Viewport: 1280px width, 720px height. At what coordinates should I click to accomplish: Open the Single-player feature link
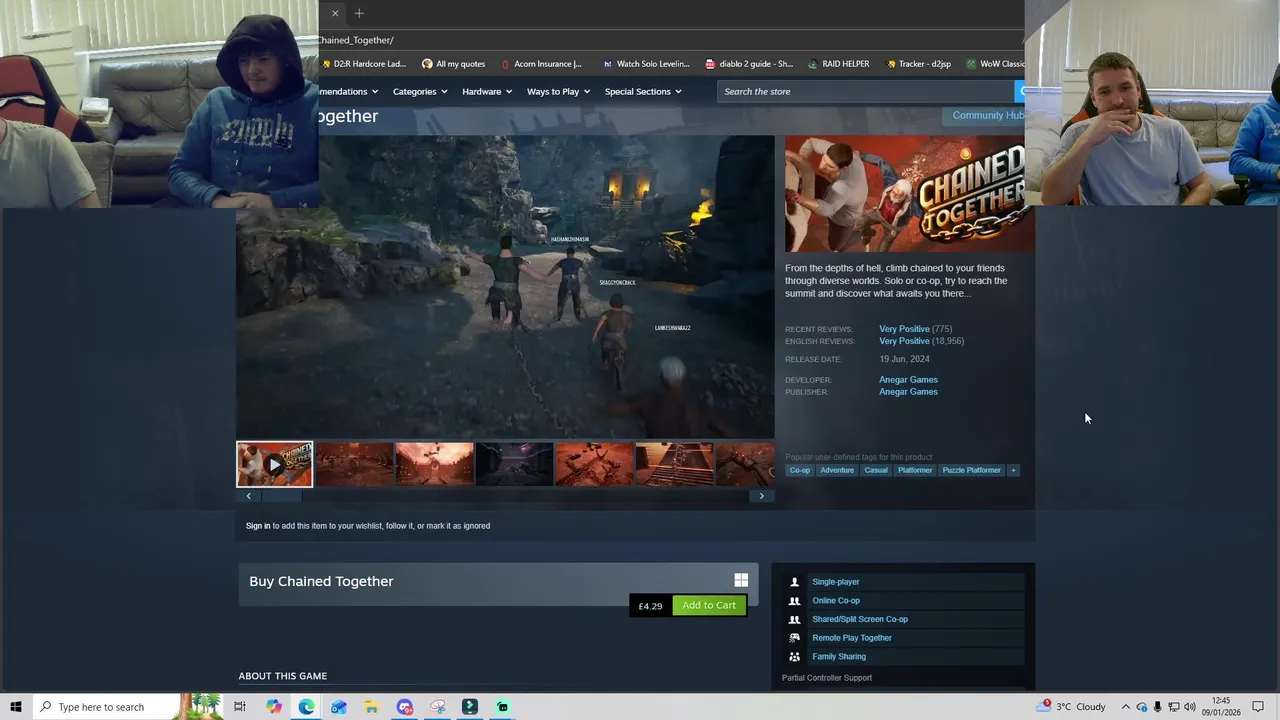coord(836,582)
